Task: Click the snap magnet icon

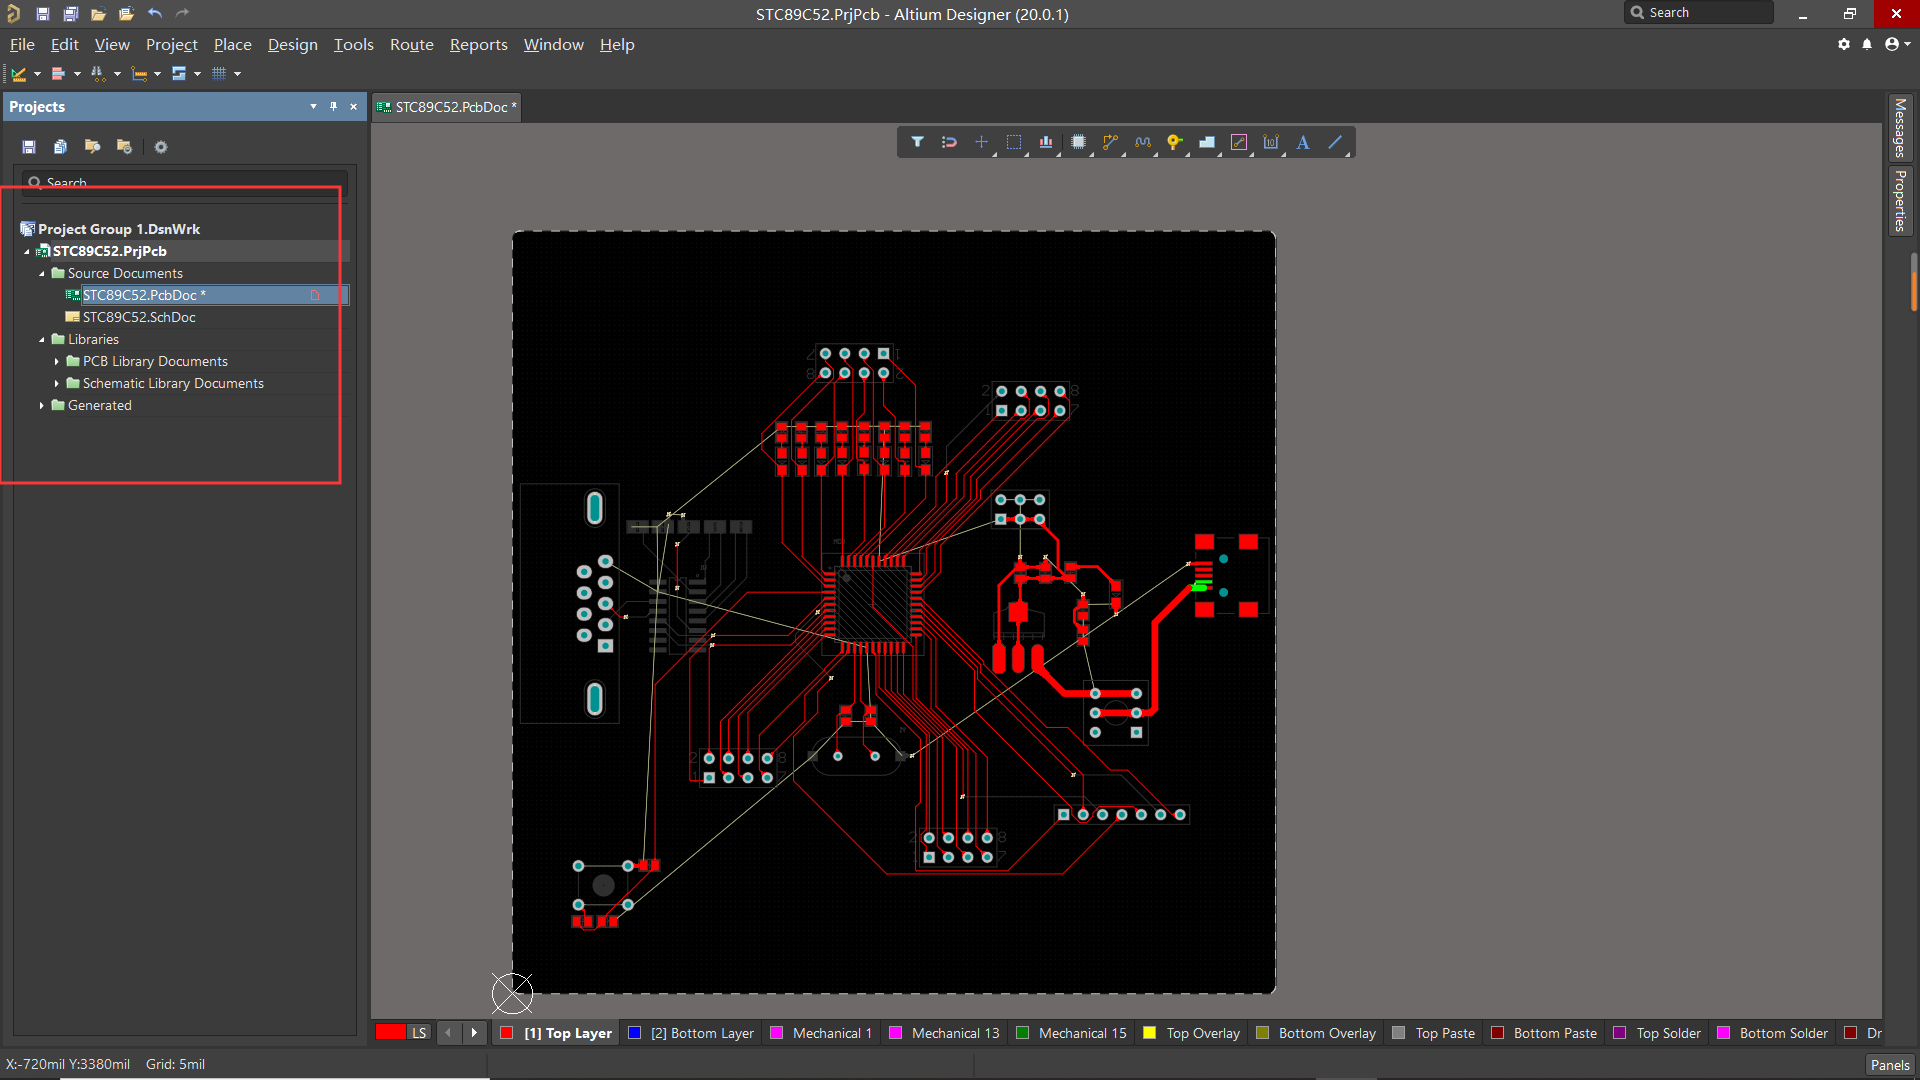Action: click(x=949, y=142)
